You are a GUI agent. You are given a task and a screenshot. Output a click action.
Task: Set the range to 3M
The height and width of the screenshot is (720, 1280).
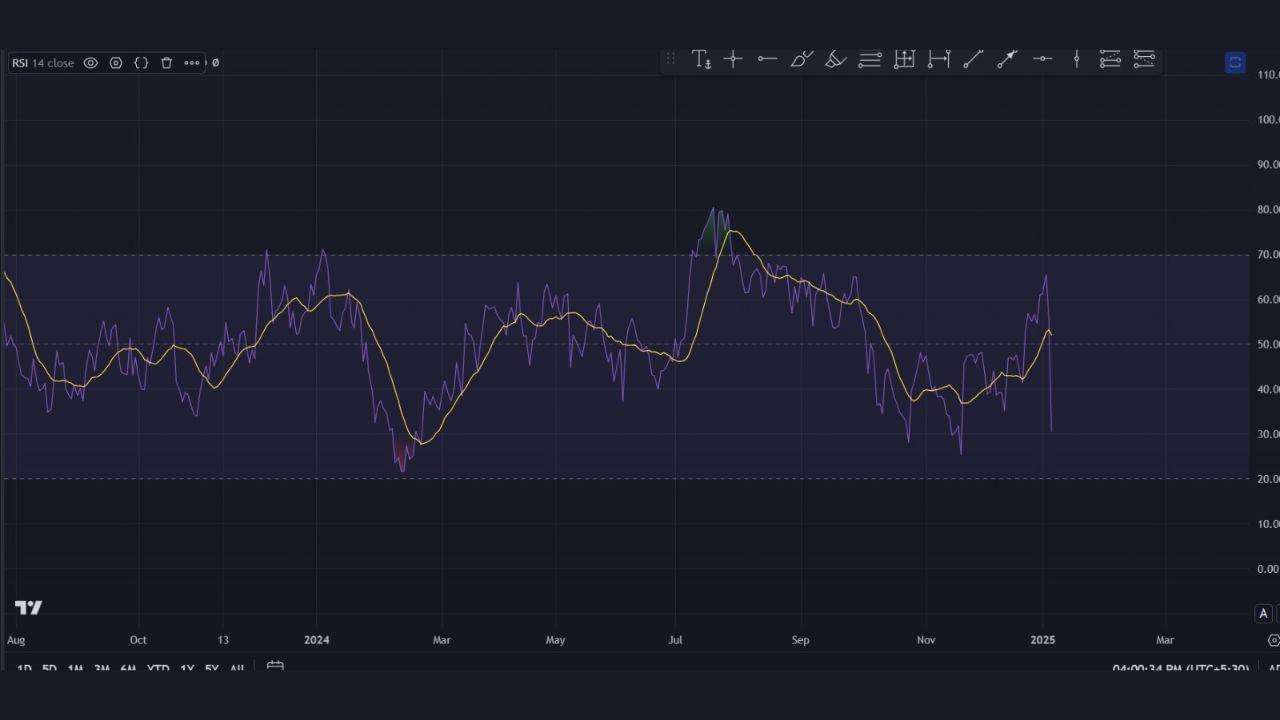click(x=101, y=669)
